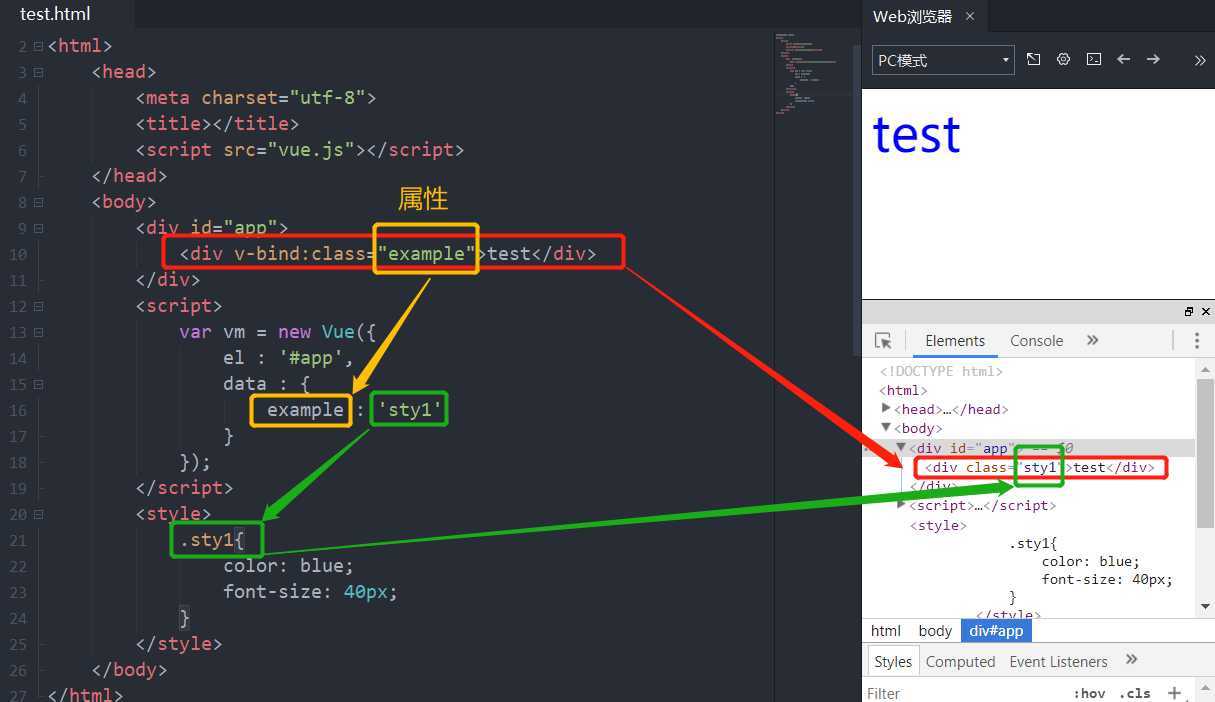
Task: Select the <style> row in Elements tree
Action: pos(938,525)
